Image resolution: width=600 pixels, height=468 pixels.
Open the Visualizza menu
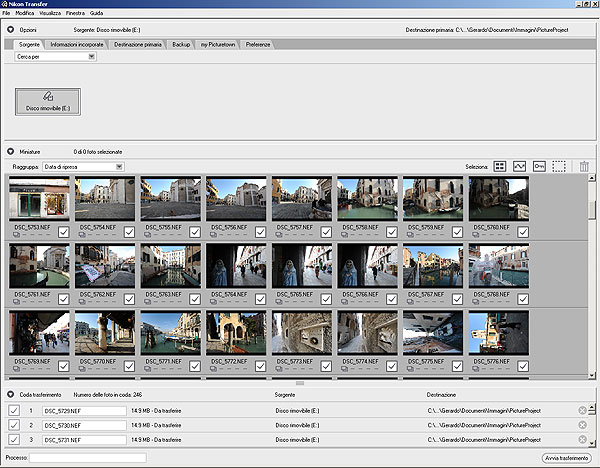click(50, 13)
